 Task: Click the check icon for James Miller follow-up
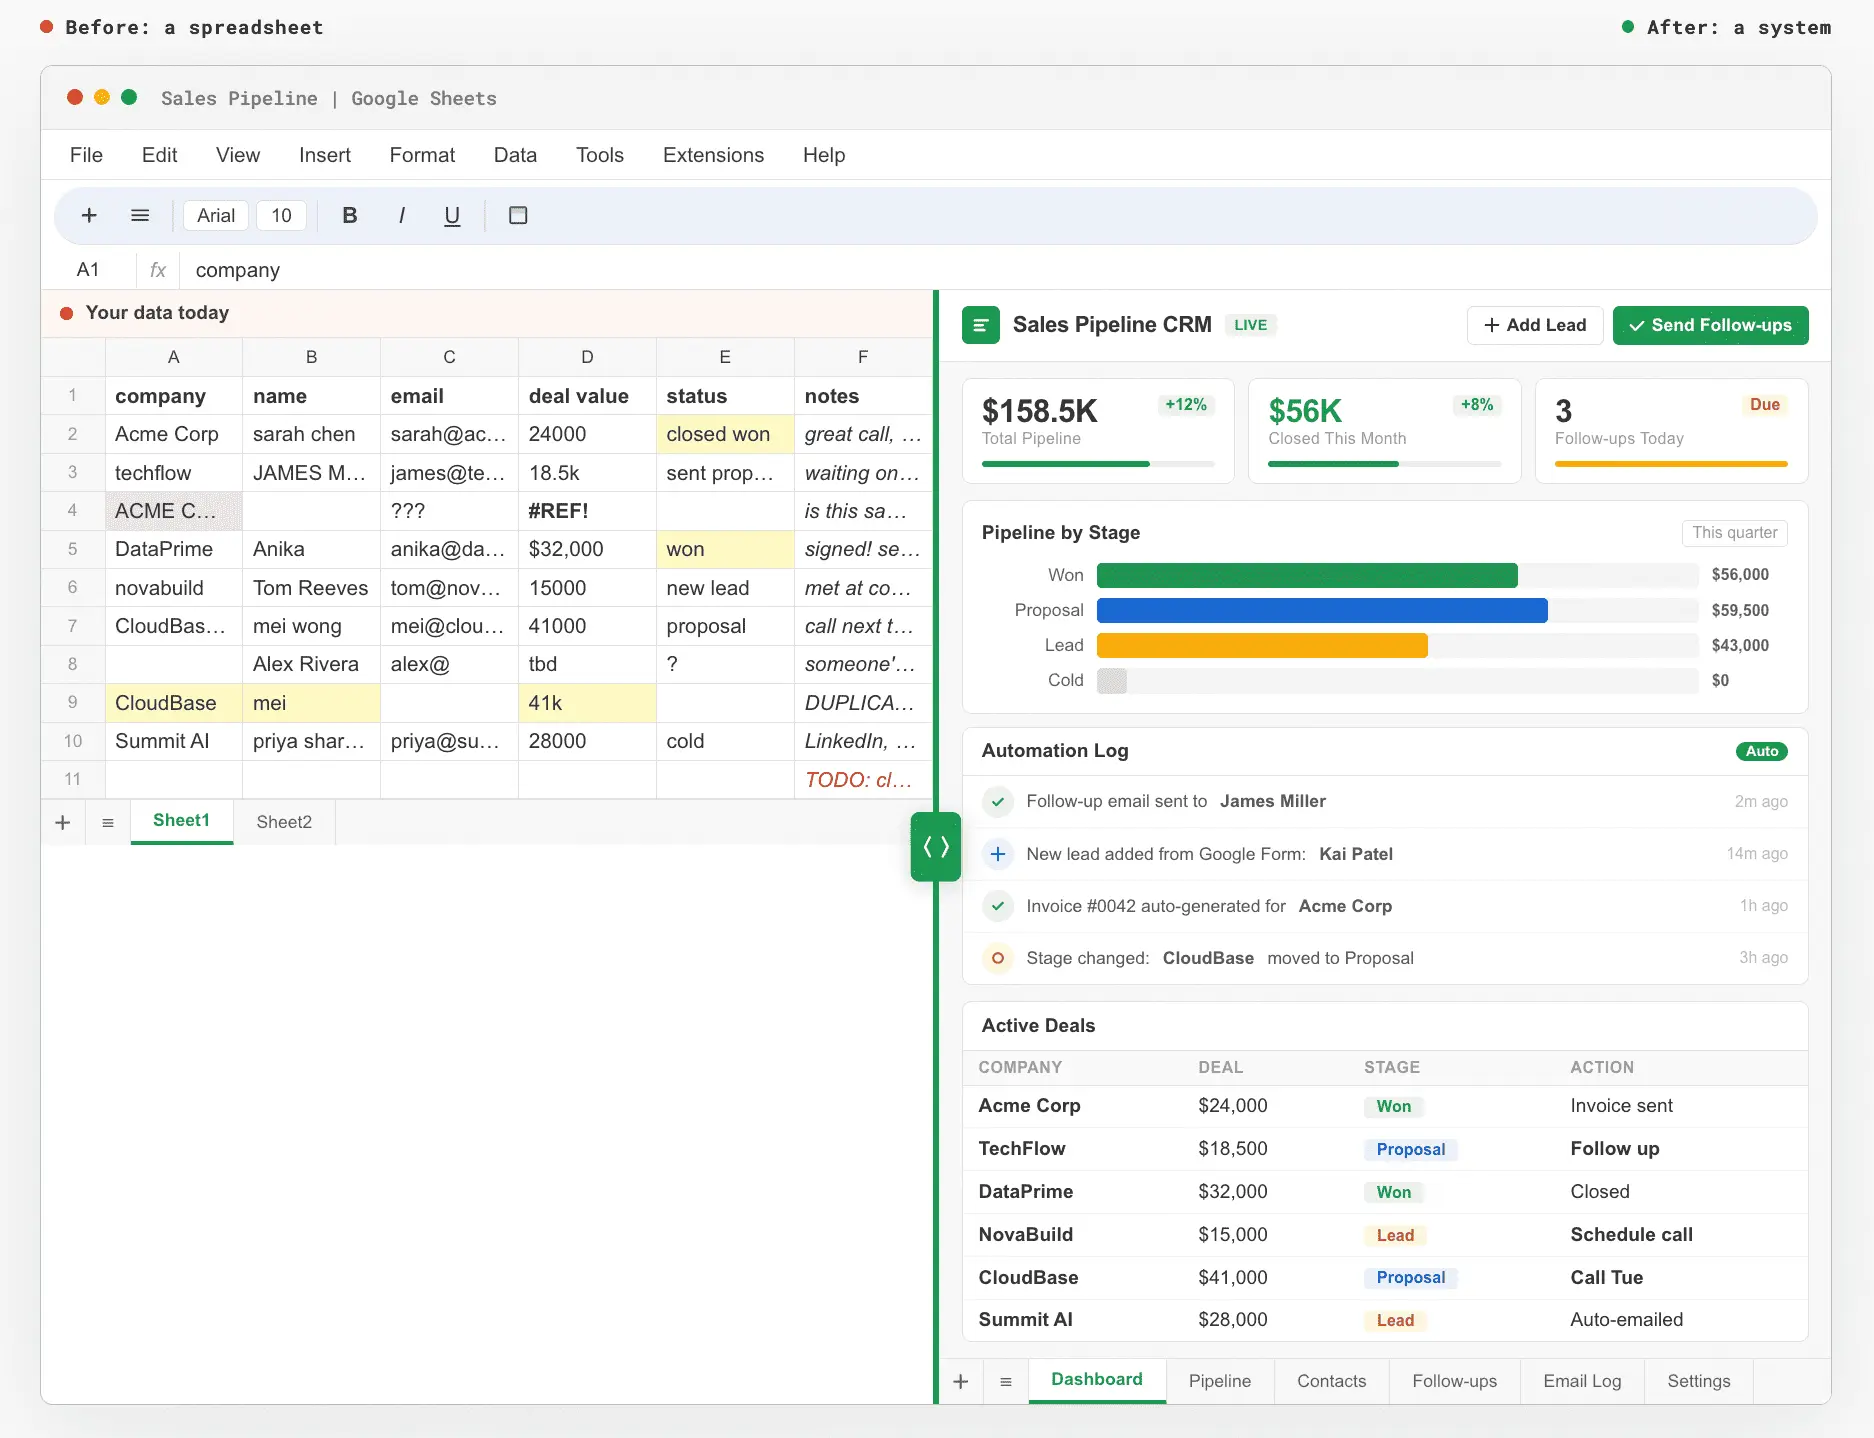[997, 801]
